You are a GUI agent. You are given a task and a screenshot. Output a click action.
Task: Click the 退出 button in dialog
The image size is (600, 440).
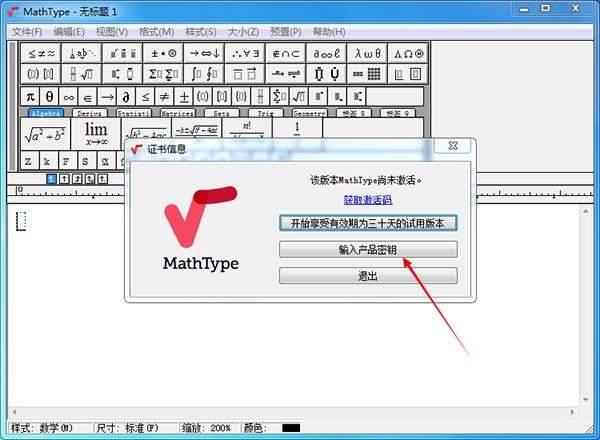pyautogui.click(x=368, y=276)
